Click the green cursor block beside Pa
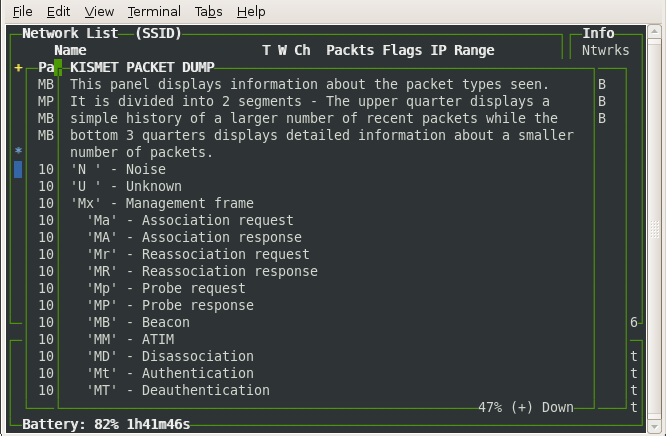The height and width of the screenshot is (436, 666). [58, 68]
